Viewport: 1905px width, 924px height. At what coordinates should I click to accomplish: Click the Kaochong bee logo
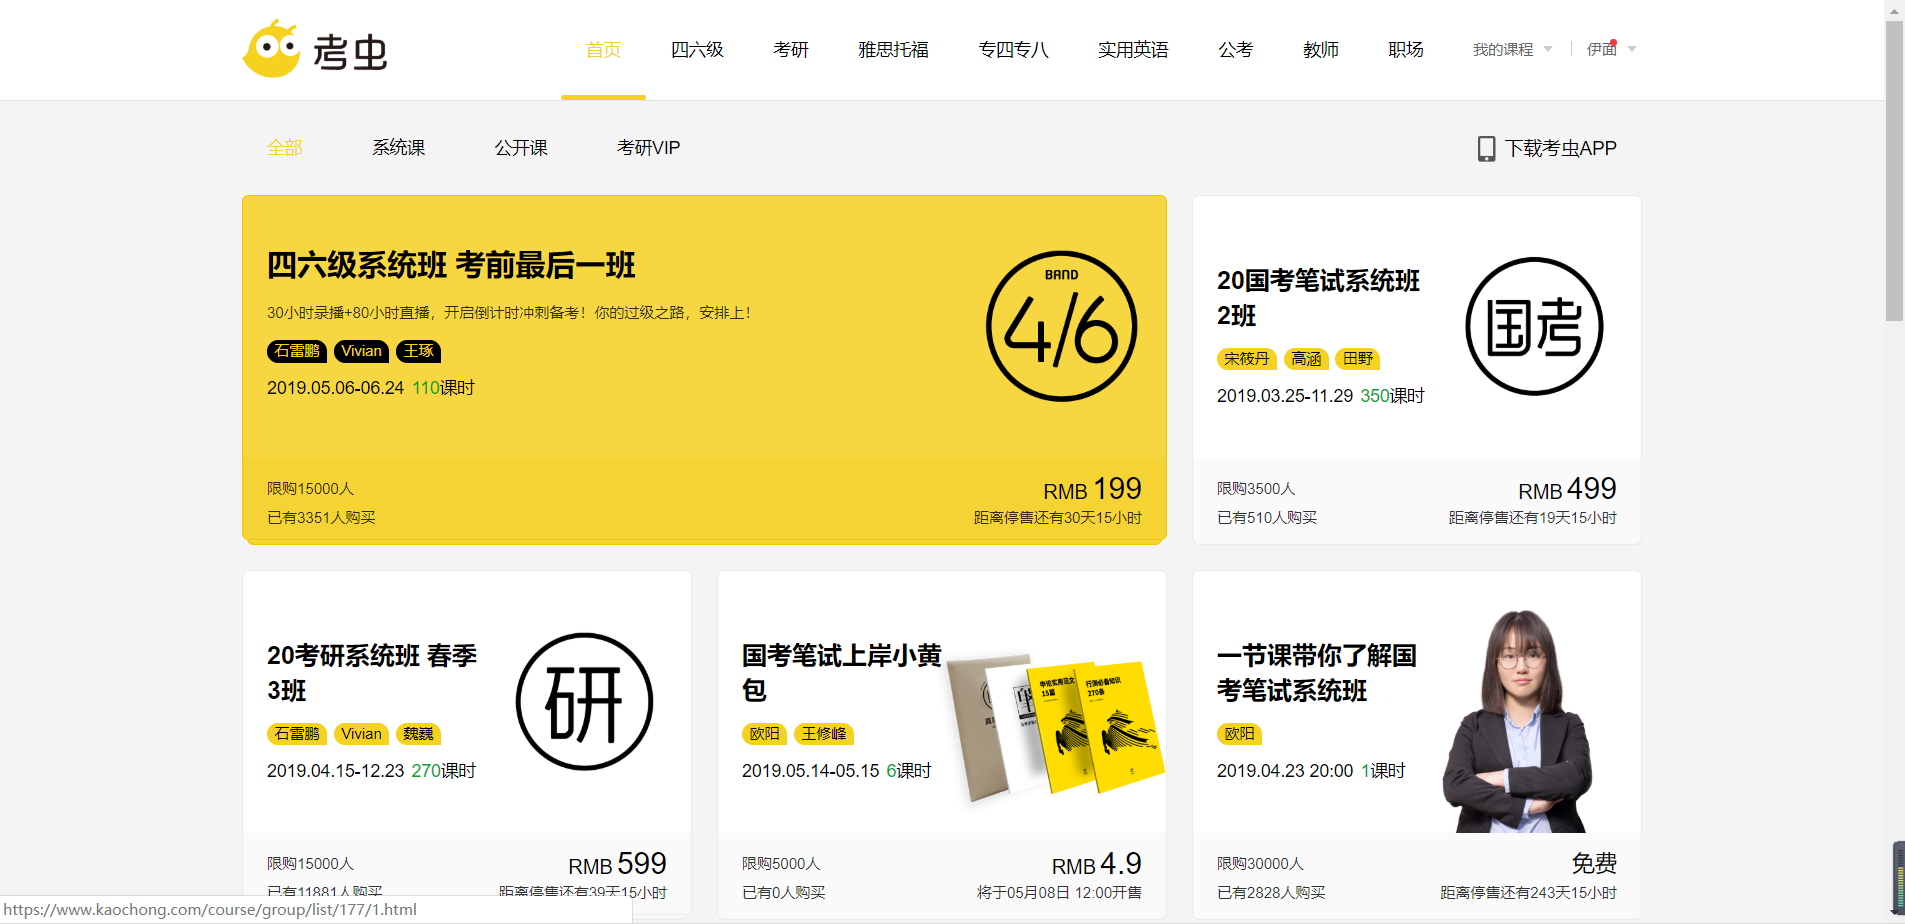315,49
